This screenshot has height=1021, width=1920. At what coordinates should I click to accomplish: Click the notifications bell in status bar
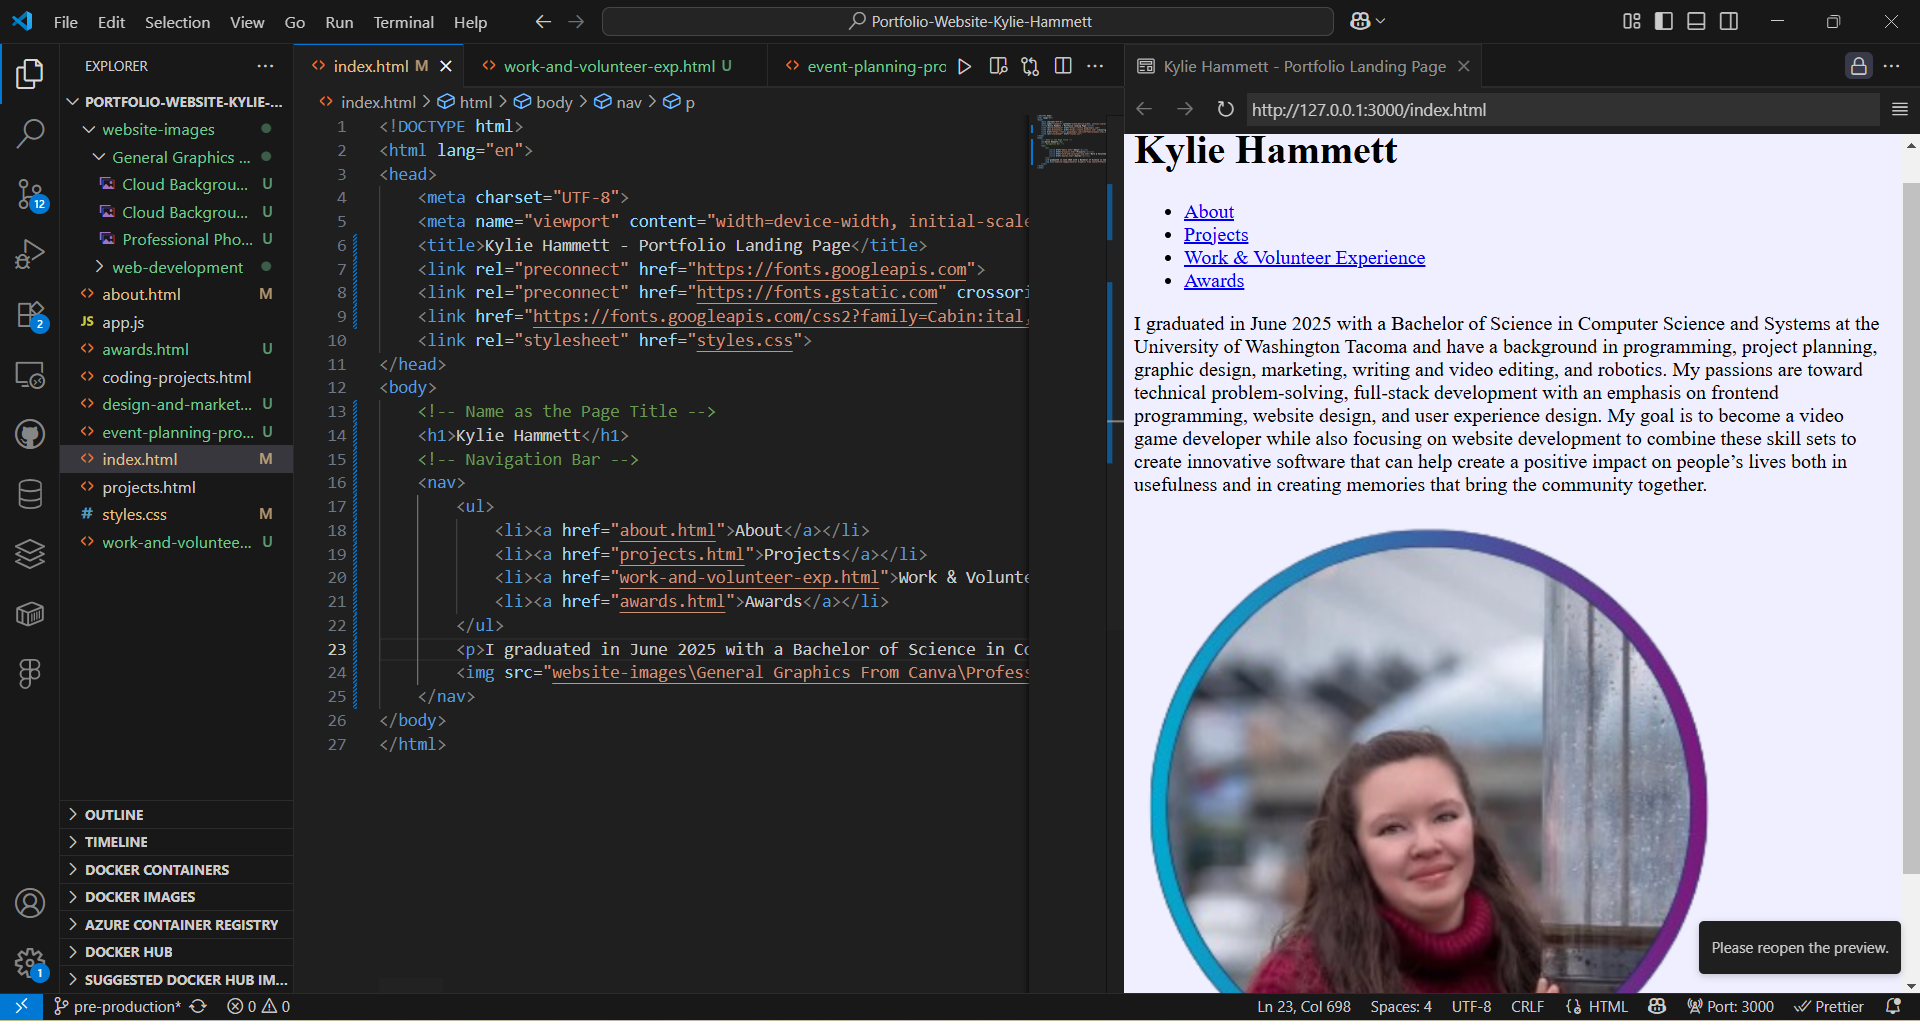1893,1006
